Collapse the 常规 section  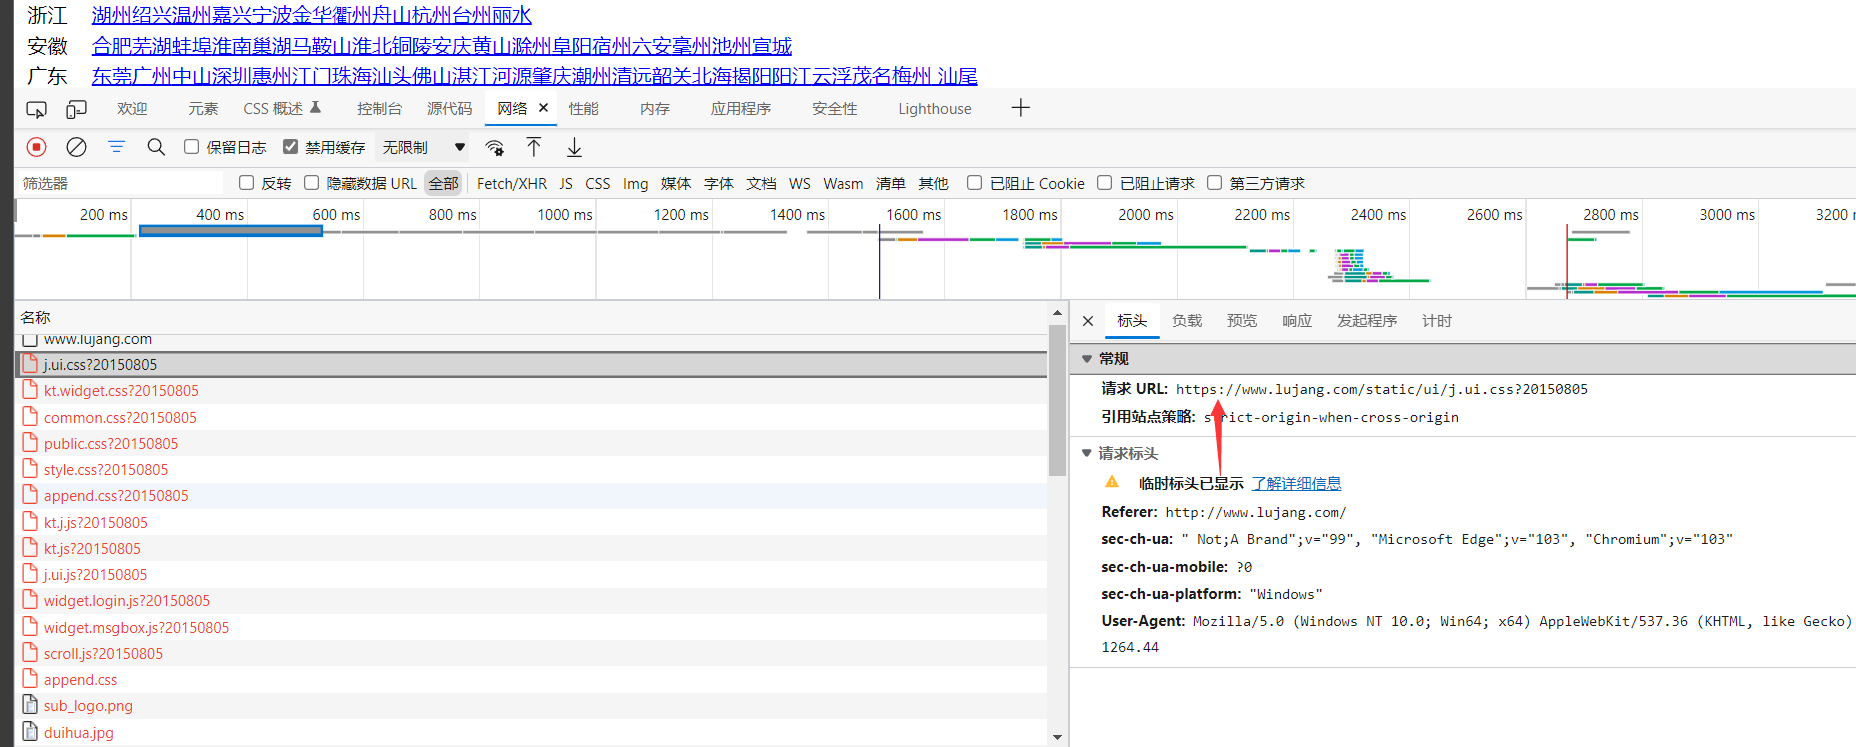pos(1087,358)
